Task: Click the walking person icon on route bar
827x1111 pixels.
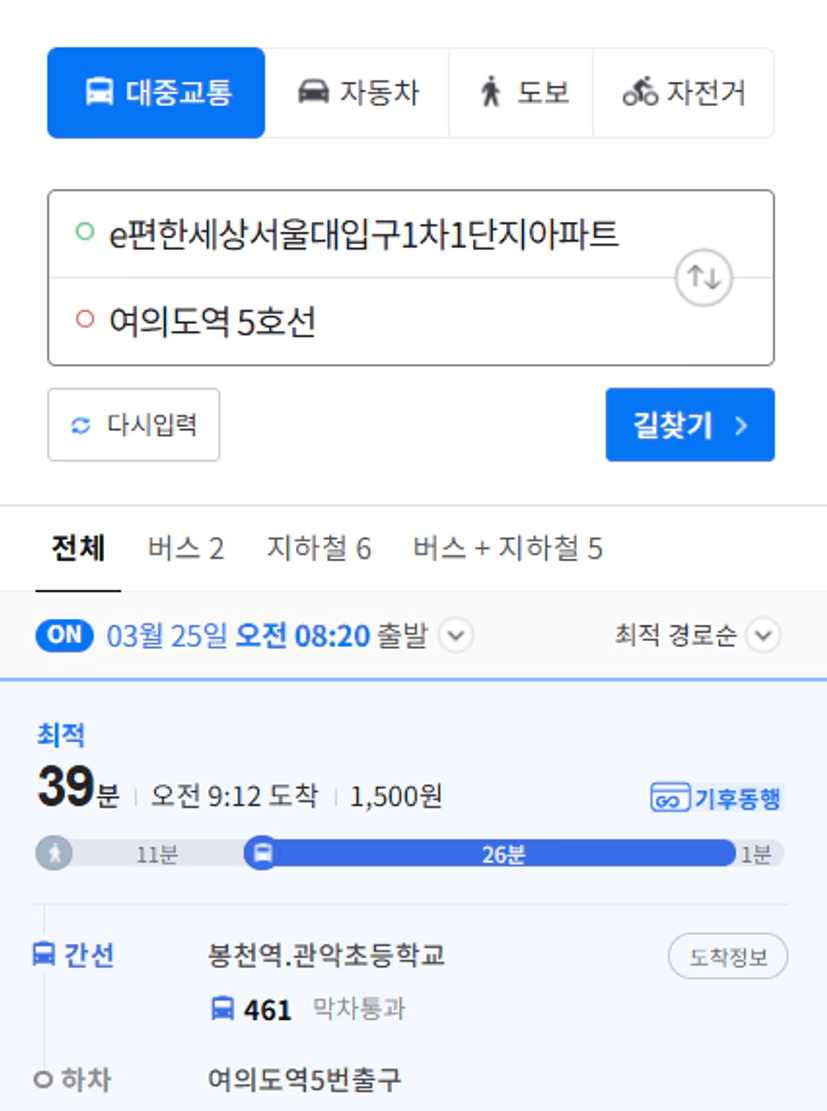Action: click(55, 853)
